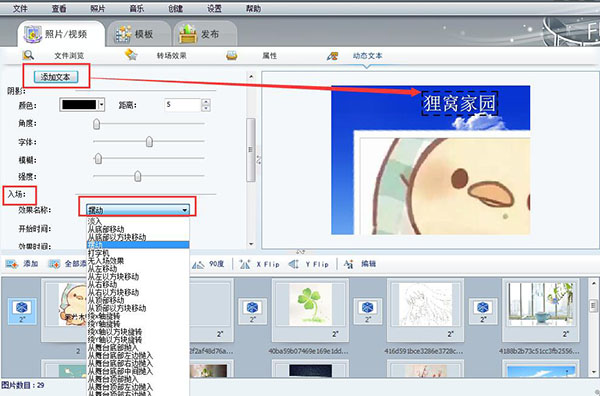
Task: Choose 从右移动 effect
Action: click(138, 284)
